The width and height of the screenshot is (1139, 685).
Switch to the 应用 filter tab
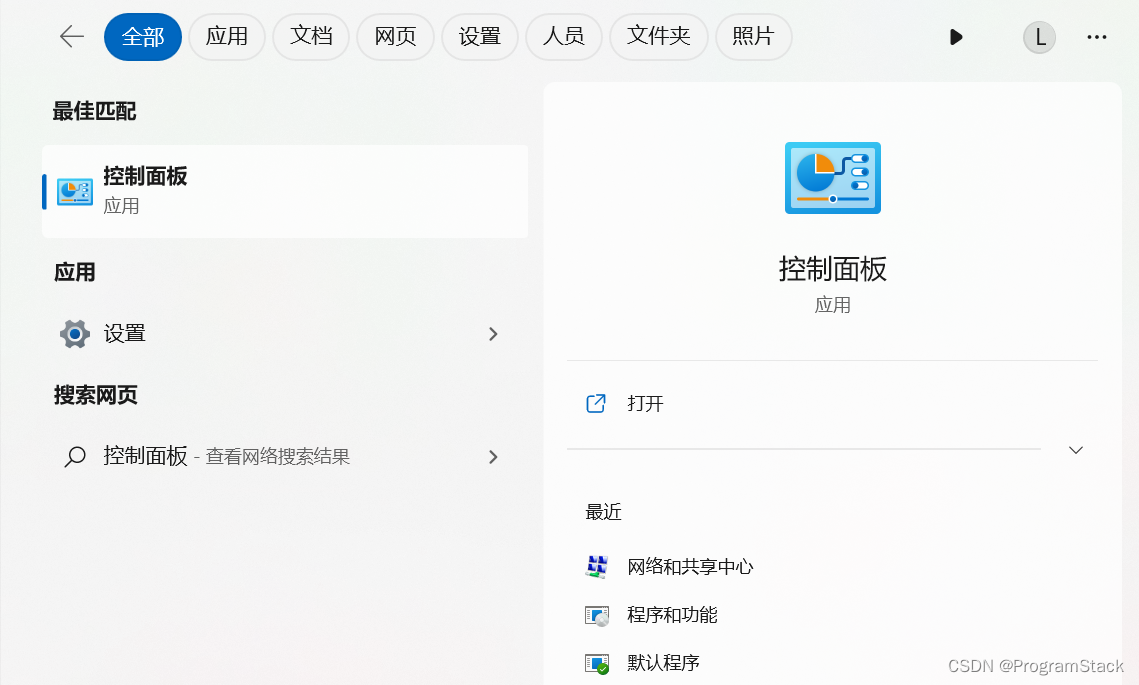point(227,36)
